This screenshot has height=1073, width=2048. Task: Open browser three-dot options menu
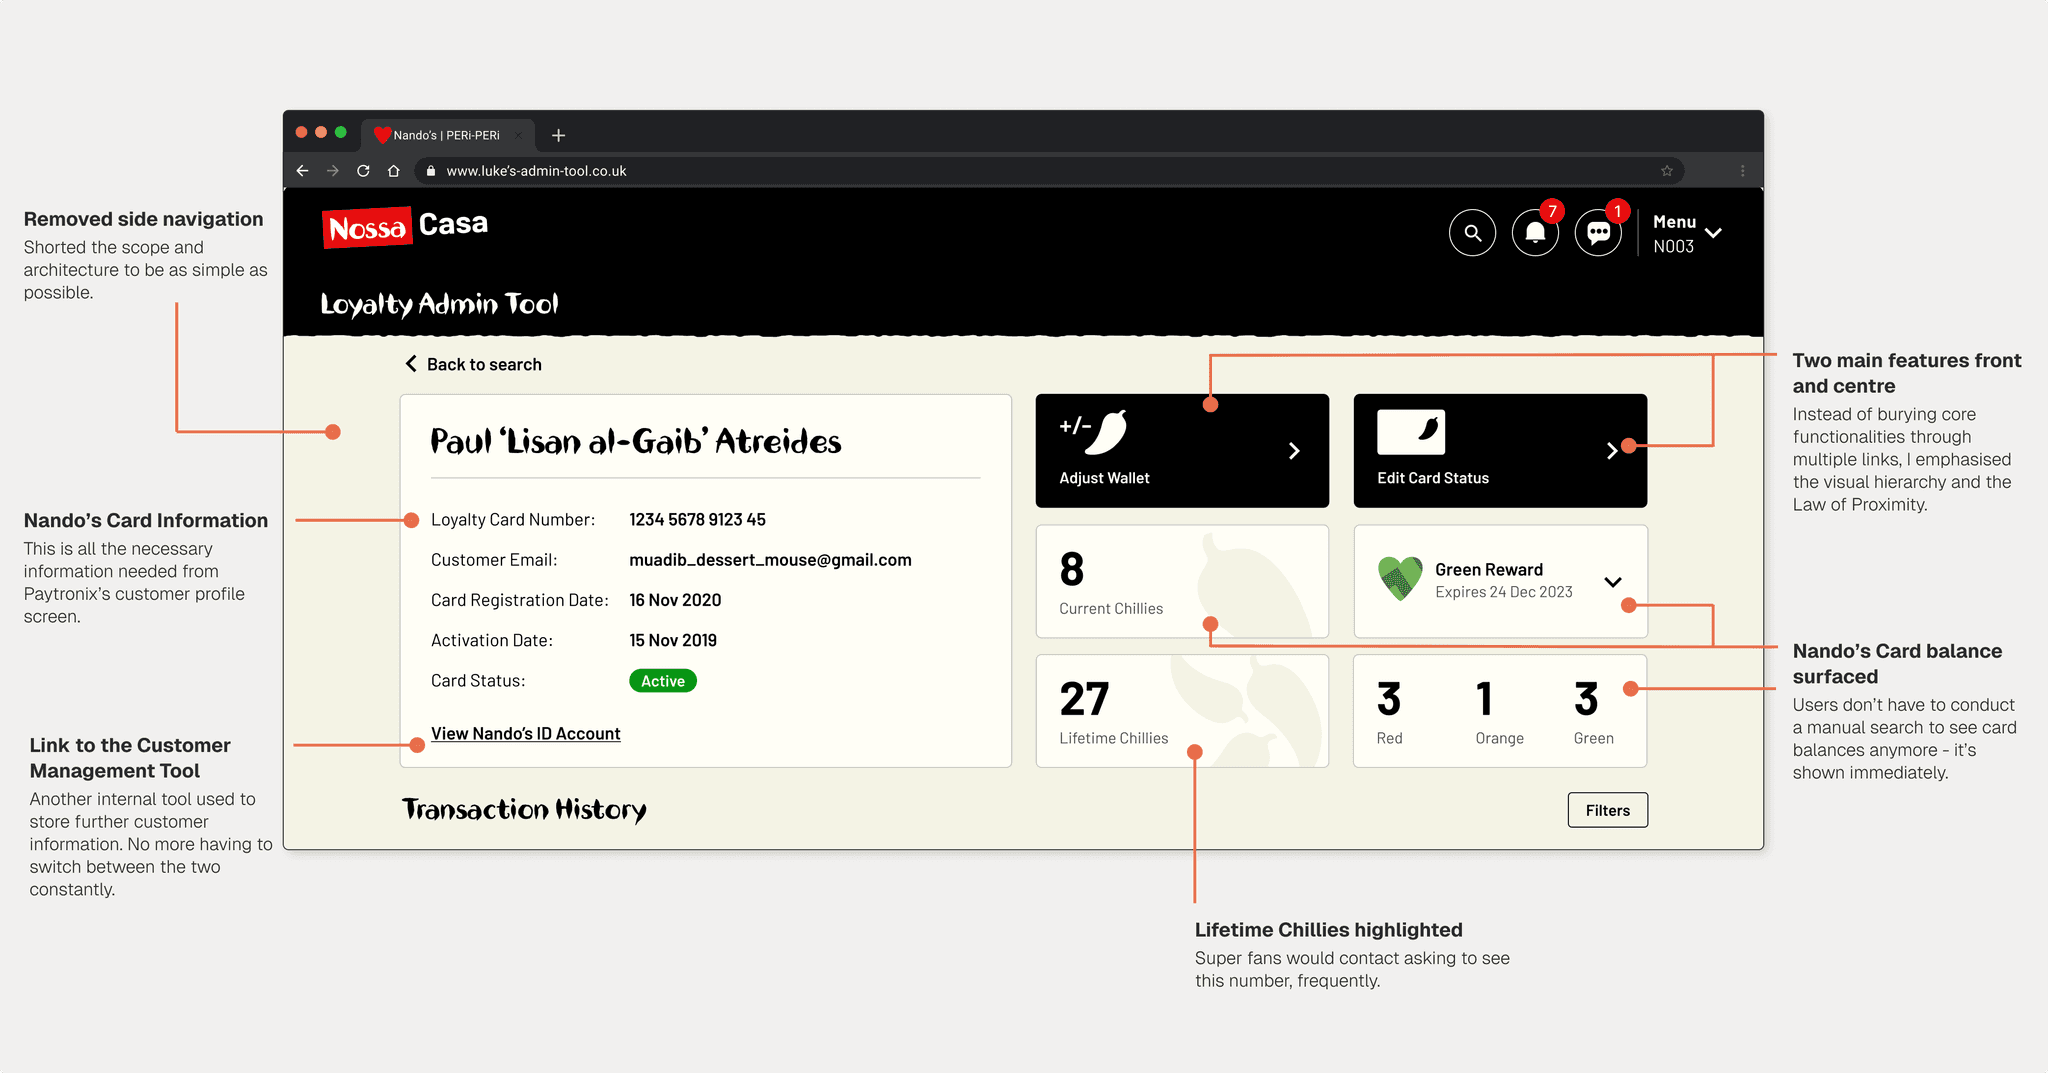coord(1742,171)
